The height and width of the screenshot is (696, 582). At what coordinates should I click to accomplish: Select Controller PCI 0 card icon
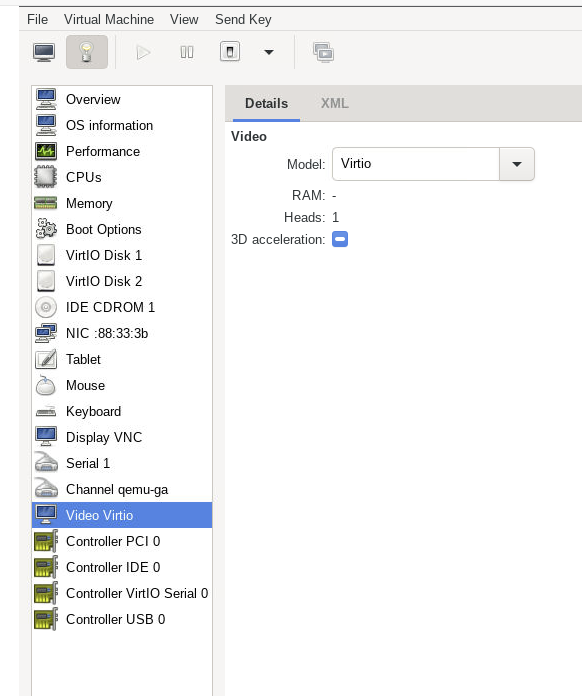coord(46,541)
